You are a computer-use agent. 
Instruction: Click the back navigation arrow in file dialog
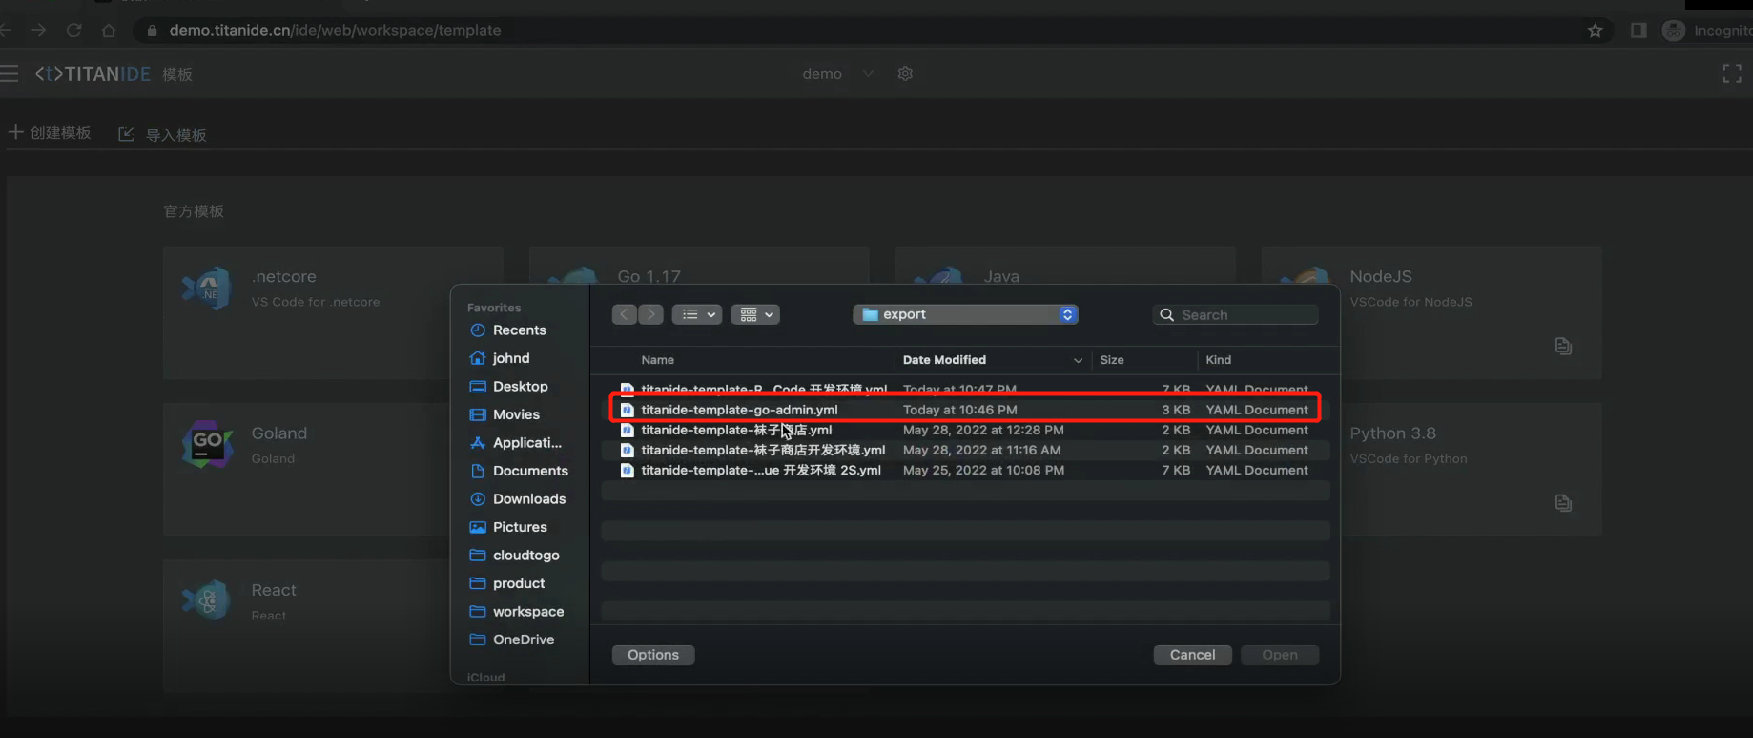(x=624, y=315)
